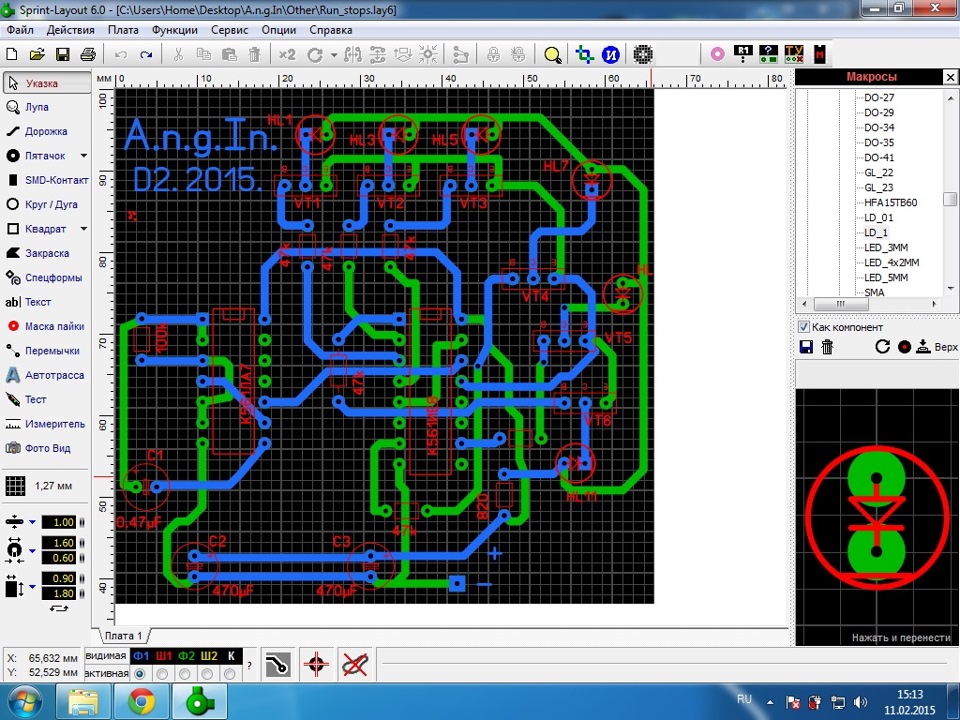The image size is (960, 720).
Task: Select the Дорожка track tool
Action: click(47, 132)
